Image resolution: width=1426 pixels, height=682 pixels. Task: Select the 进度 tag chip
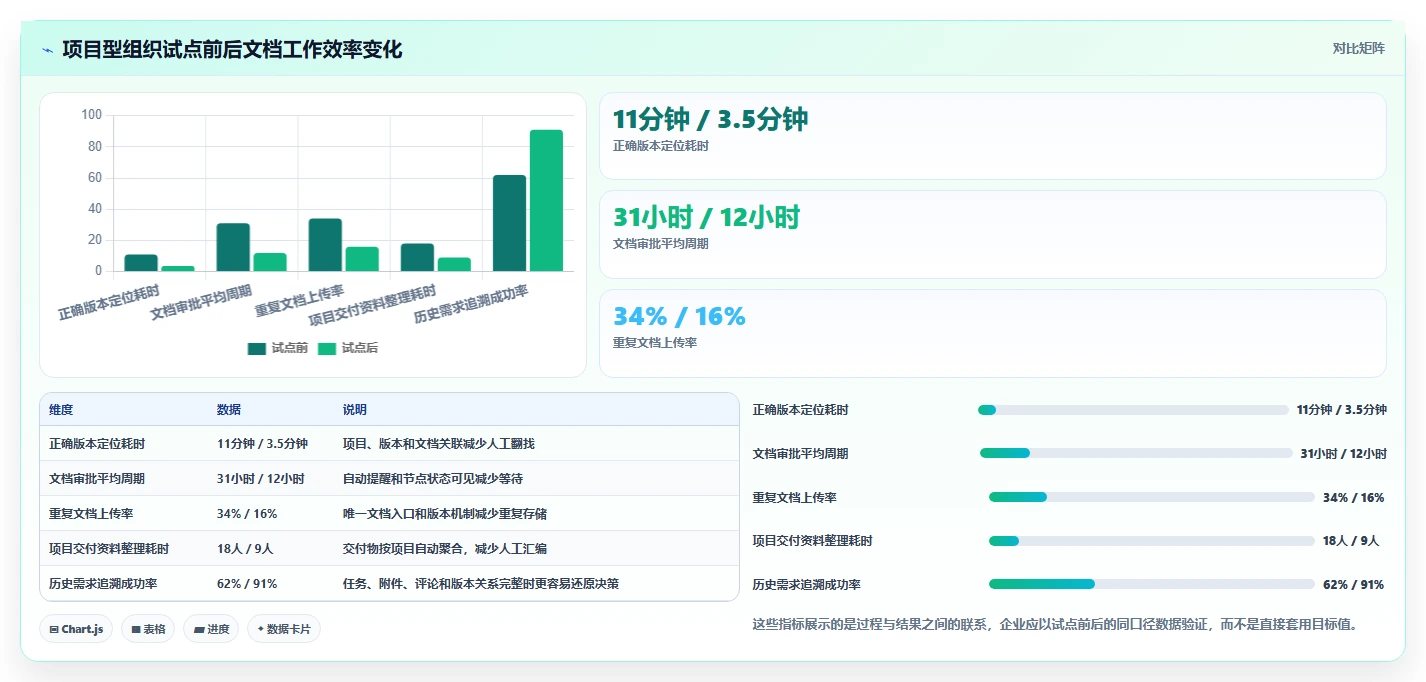(x=211, y=629)
